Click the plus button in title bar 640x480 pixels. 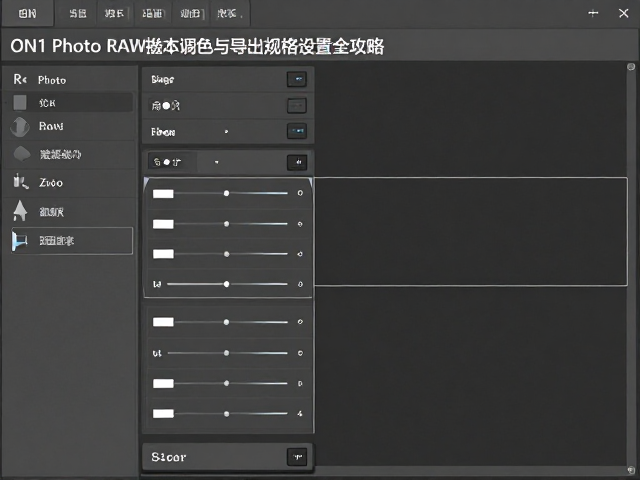(593, 13)
